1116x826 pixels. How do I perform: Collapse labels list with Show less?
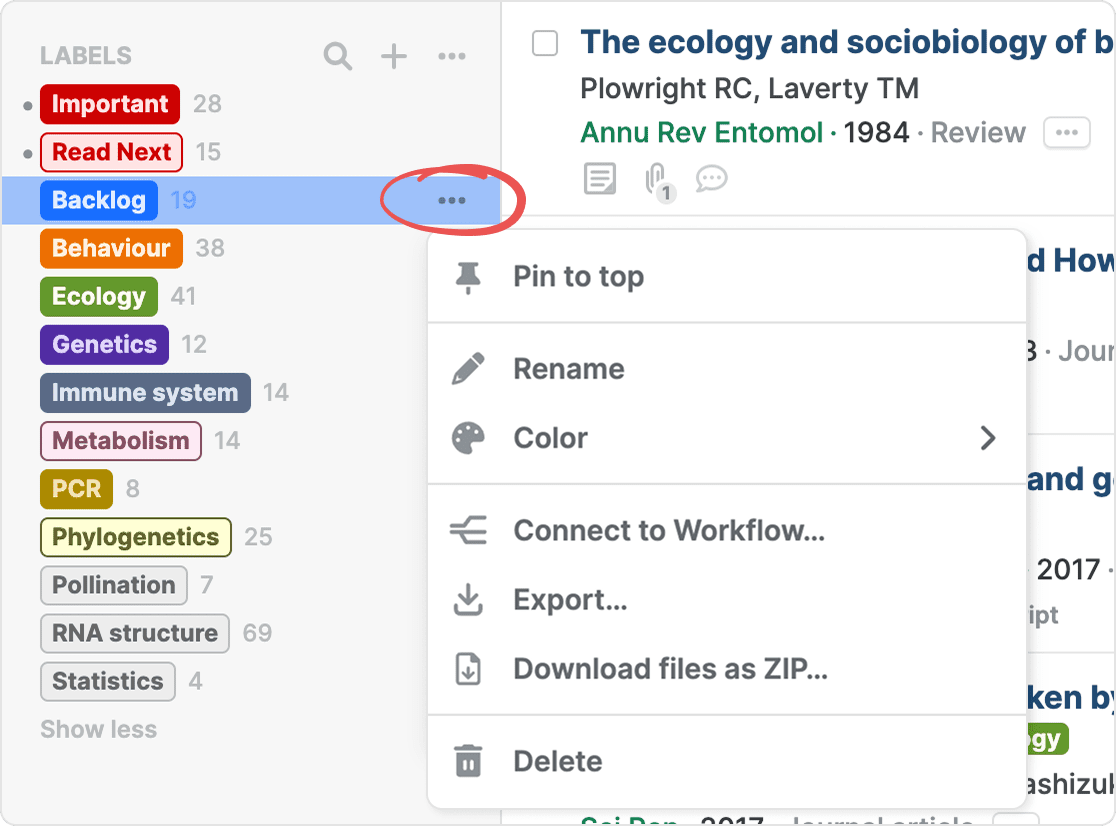(98, 730)
